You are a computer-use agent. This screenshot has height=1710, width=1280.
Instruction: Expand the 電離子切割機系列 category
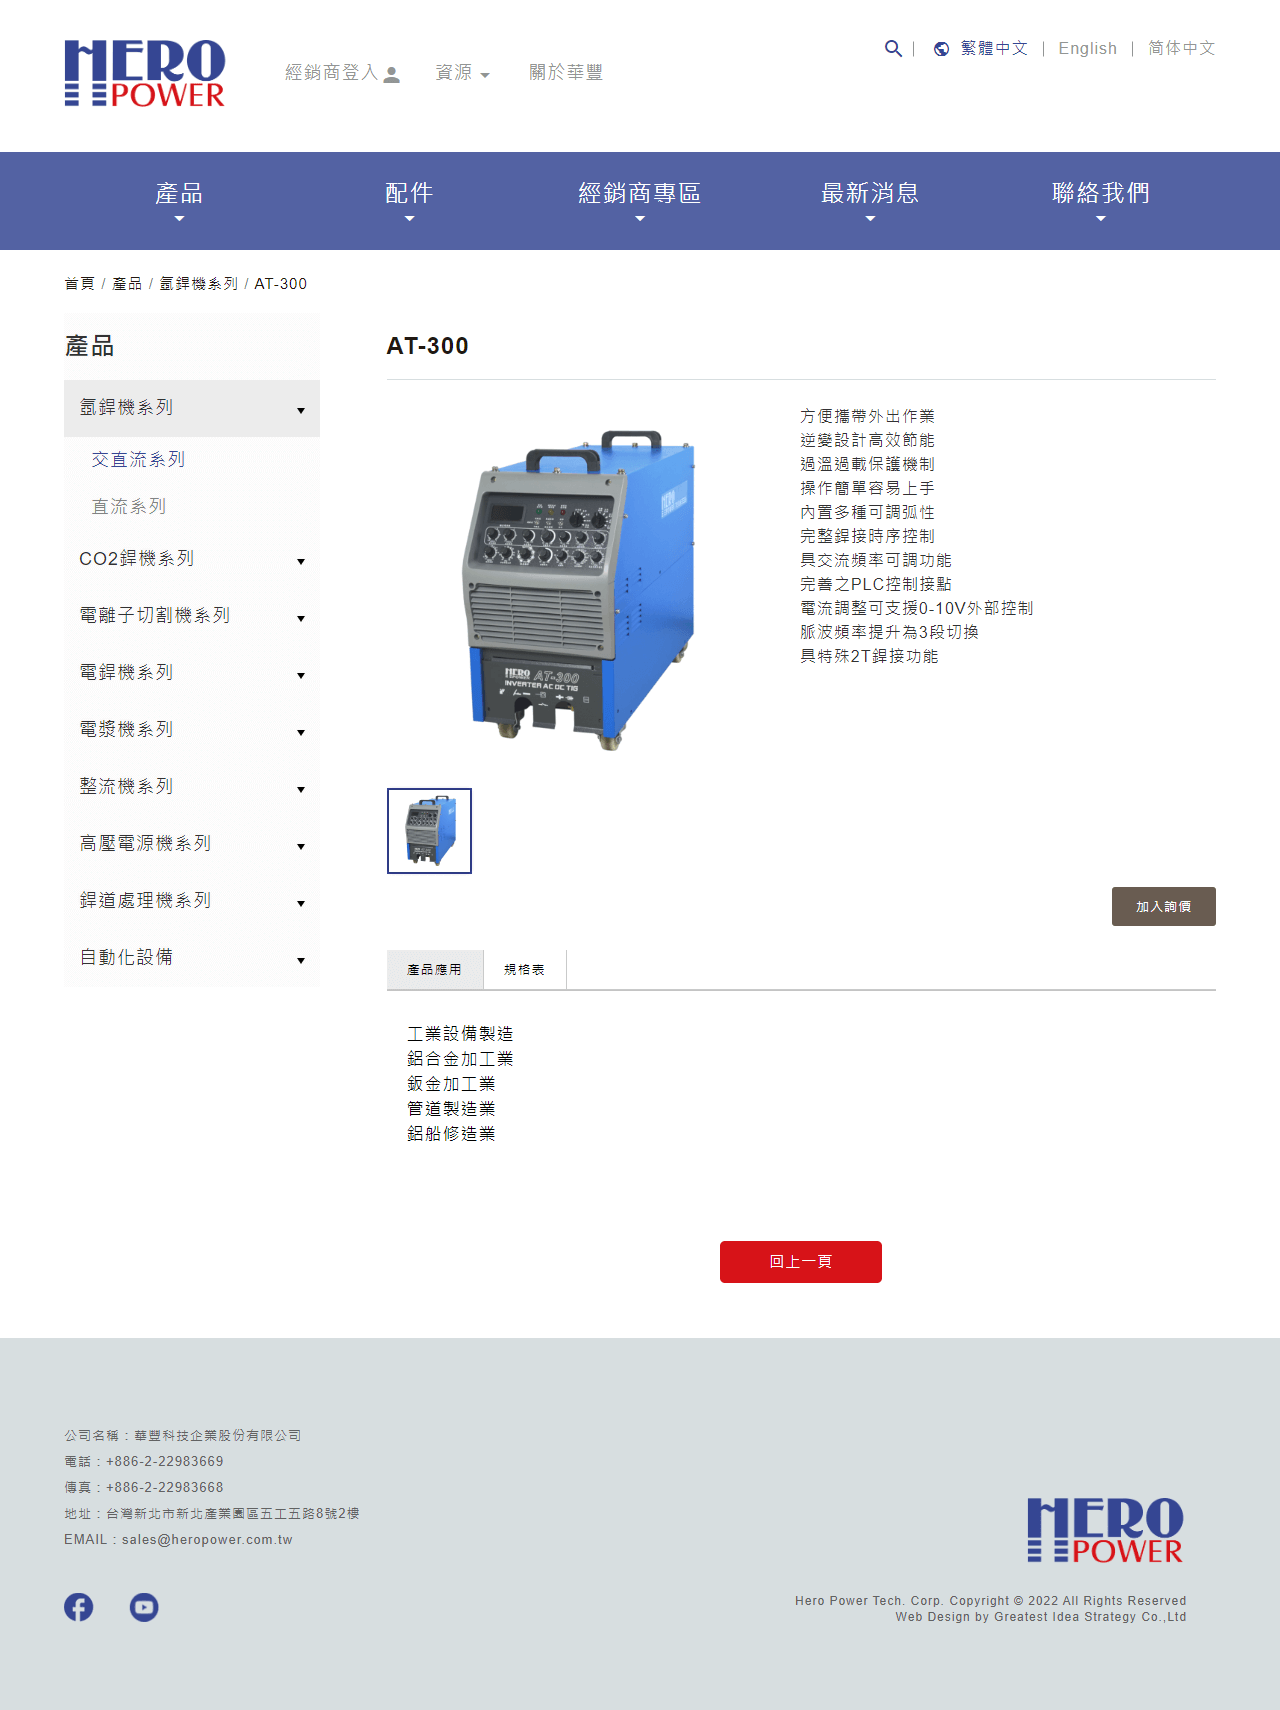tap(192, 616)
